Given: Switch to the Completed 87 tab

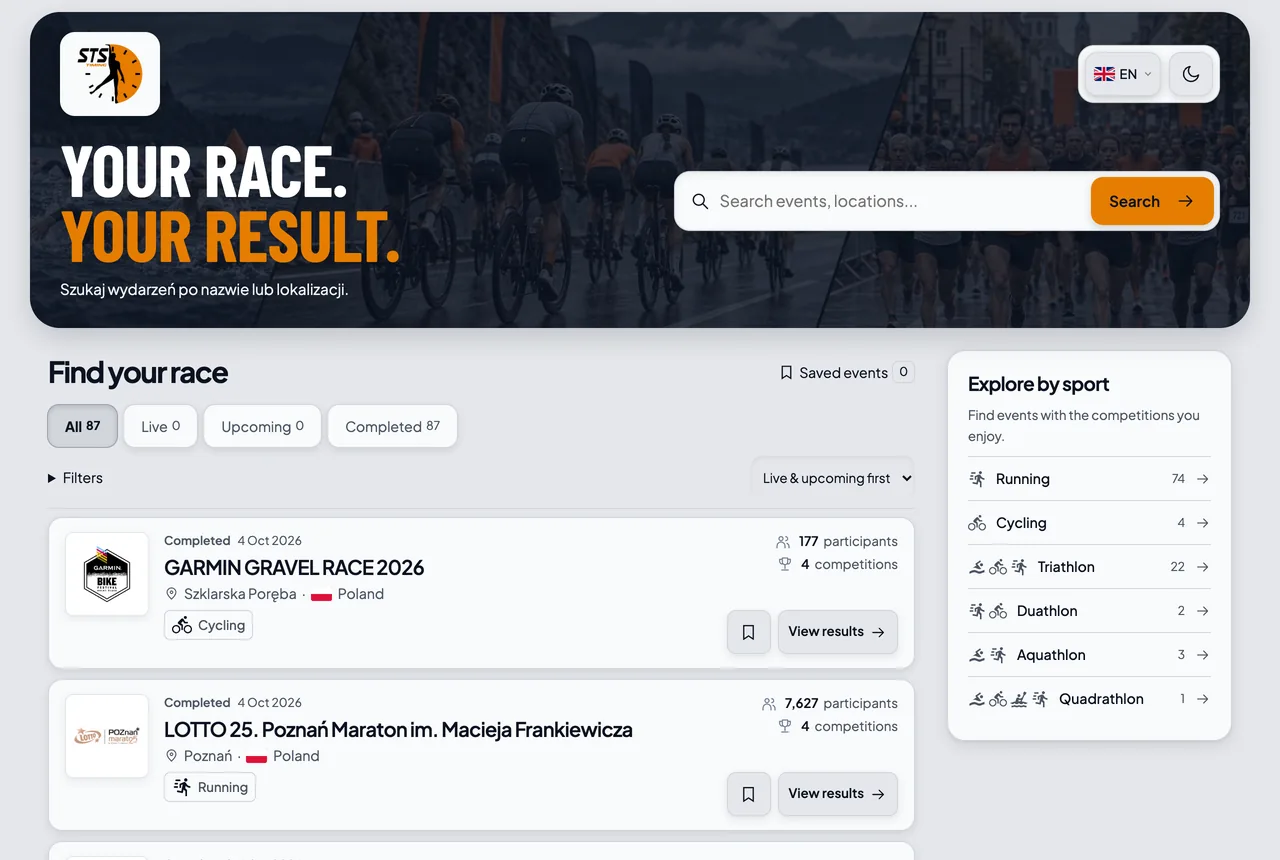Looking at the screenshot, I should point(392,426).
